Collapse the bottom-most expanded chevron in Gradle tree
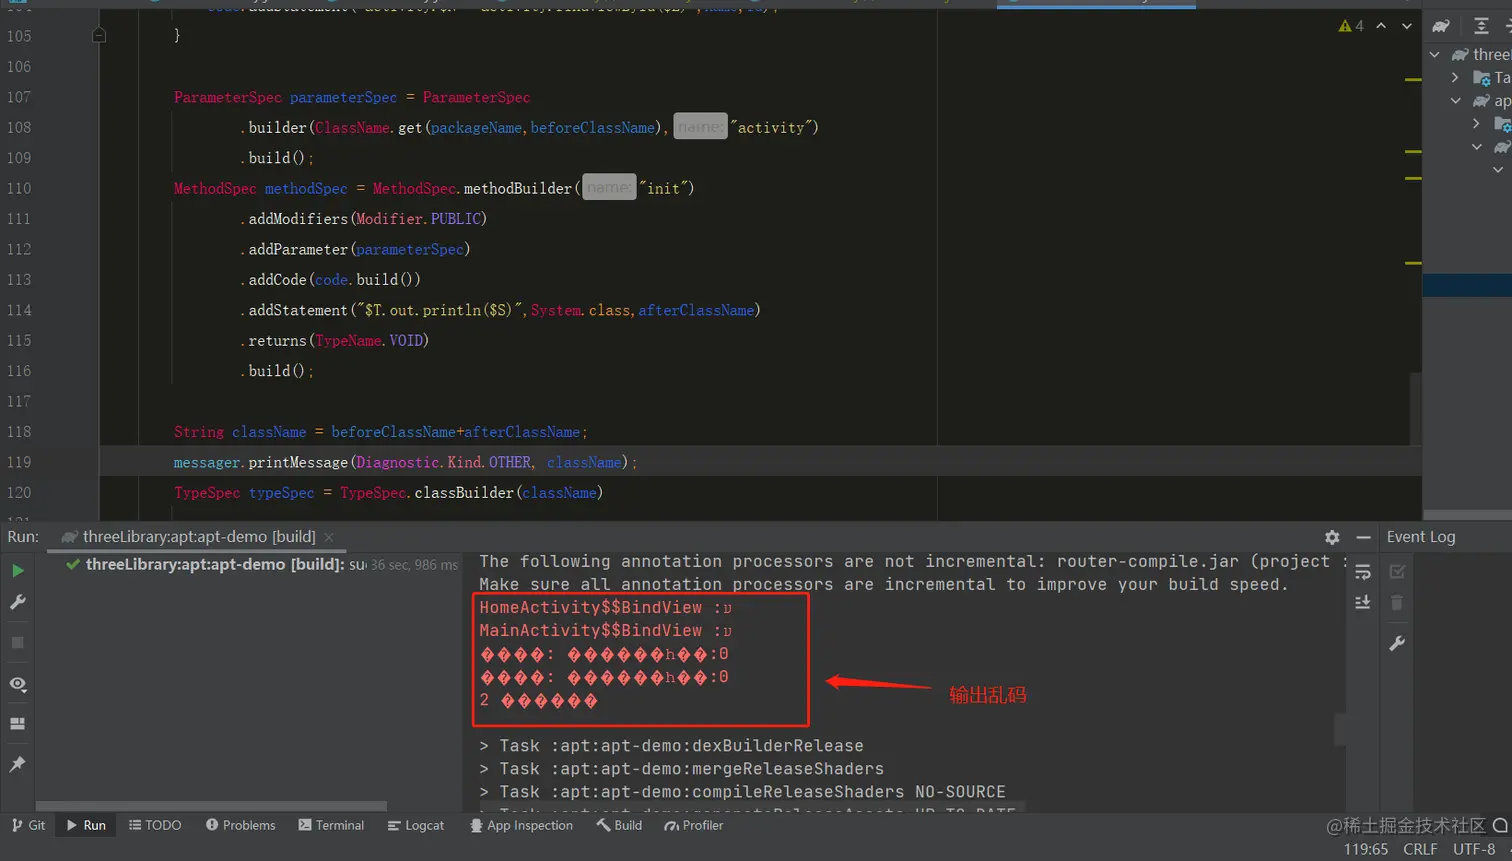This screenshot has width=1512, height=861. click(x=1497, y=170)
